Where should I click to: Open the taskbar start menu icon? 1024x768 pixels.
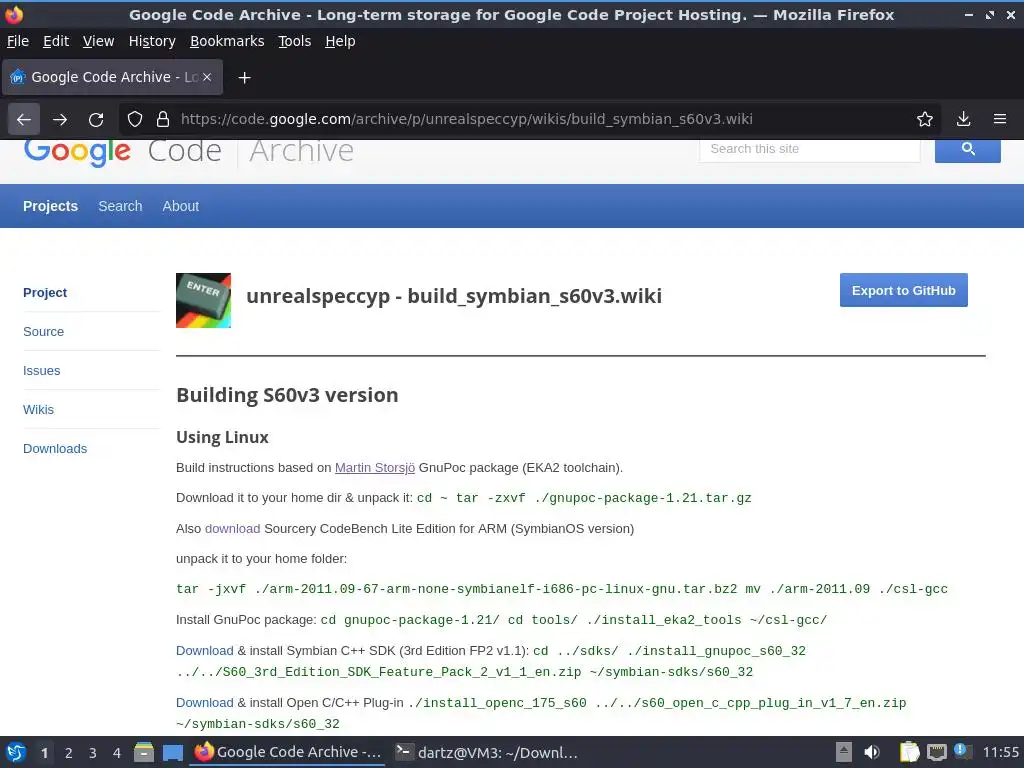(x=16, y=752)
